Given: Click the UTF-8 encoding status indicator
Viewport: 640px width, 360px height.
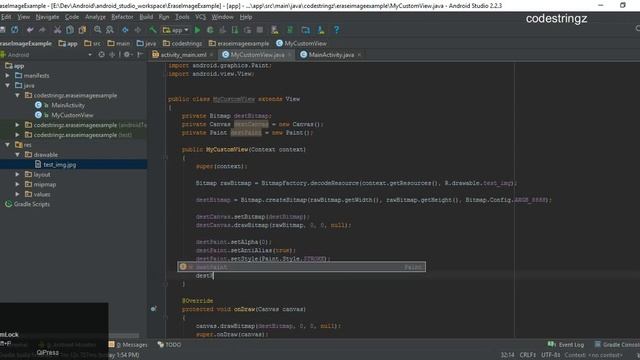Looking at the screenshot, I should [x=551, y=355].
